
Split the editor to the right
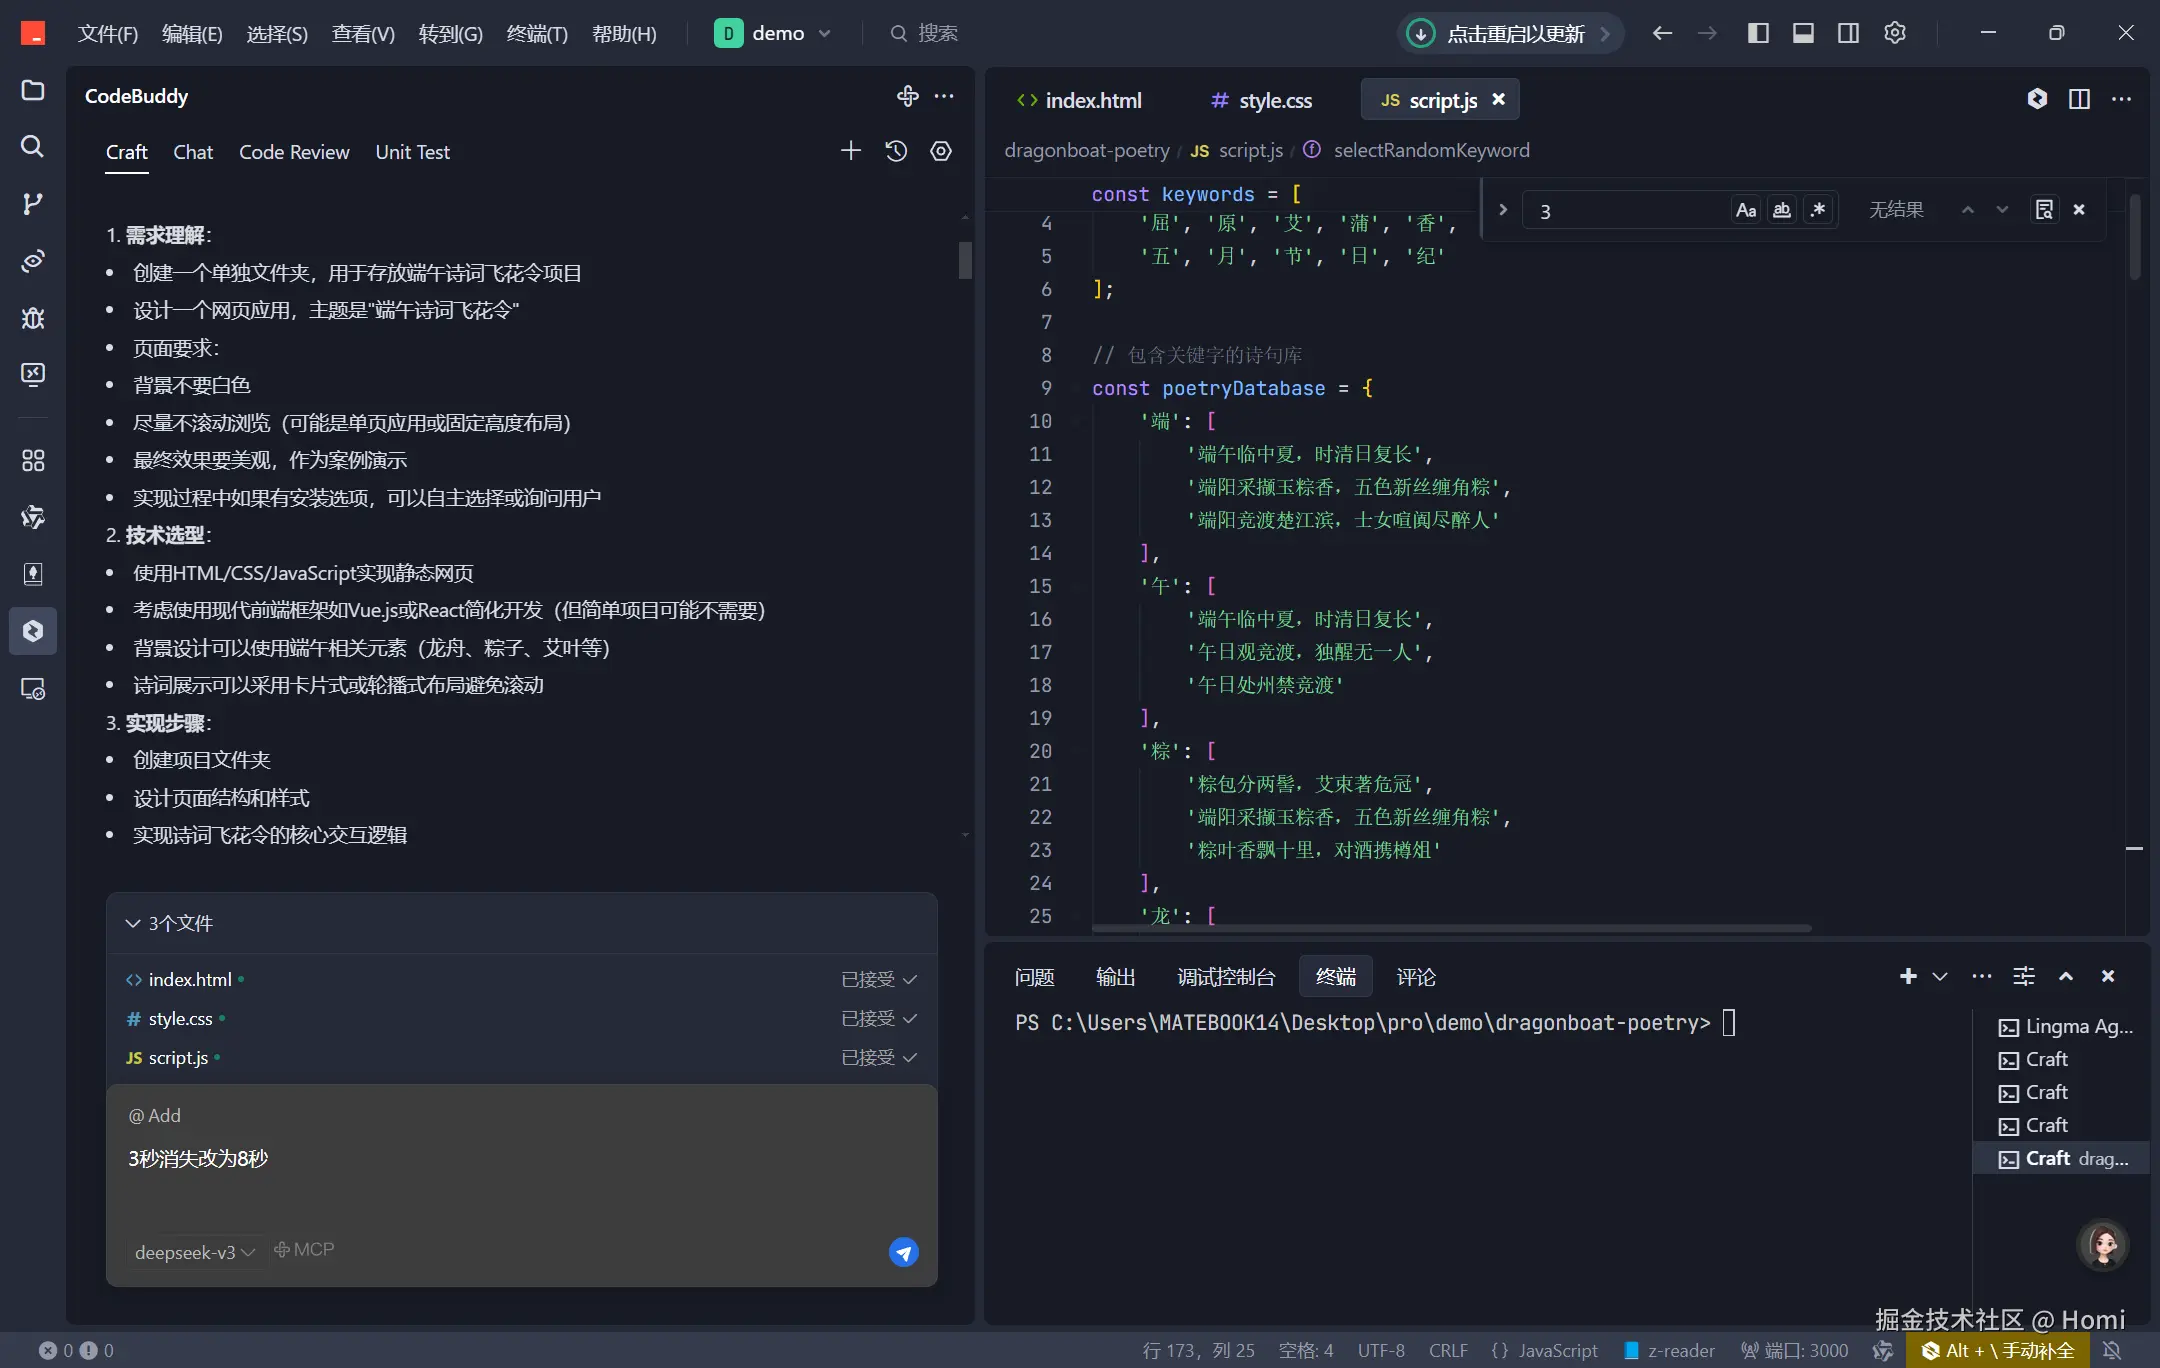coord(2079,99)
